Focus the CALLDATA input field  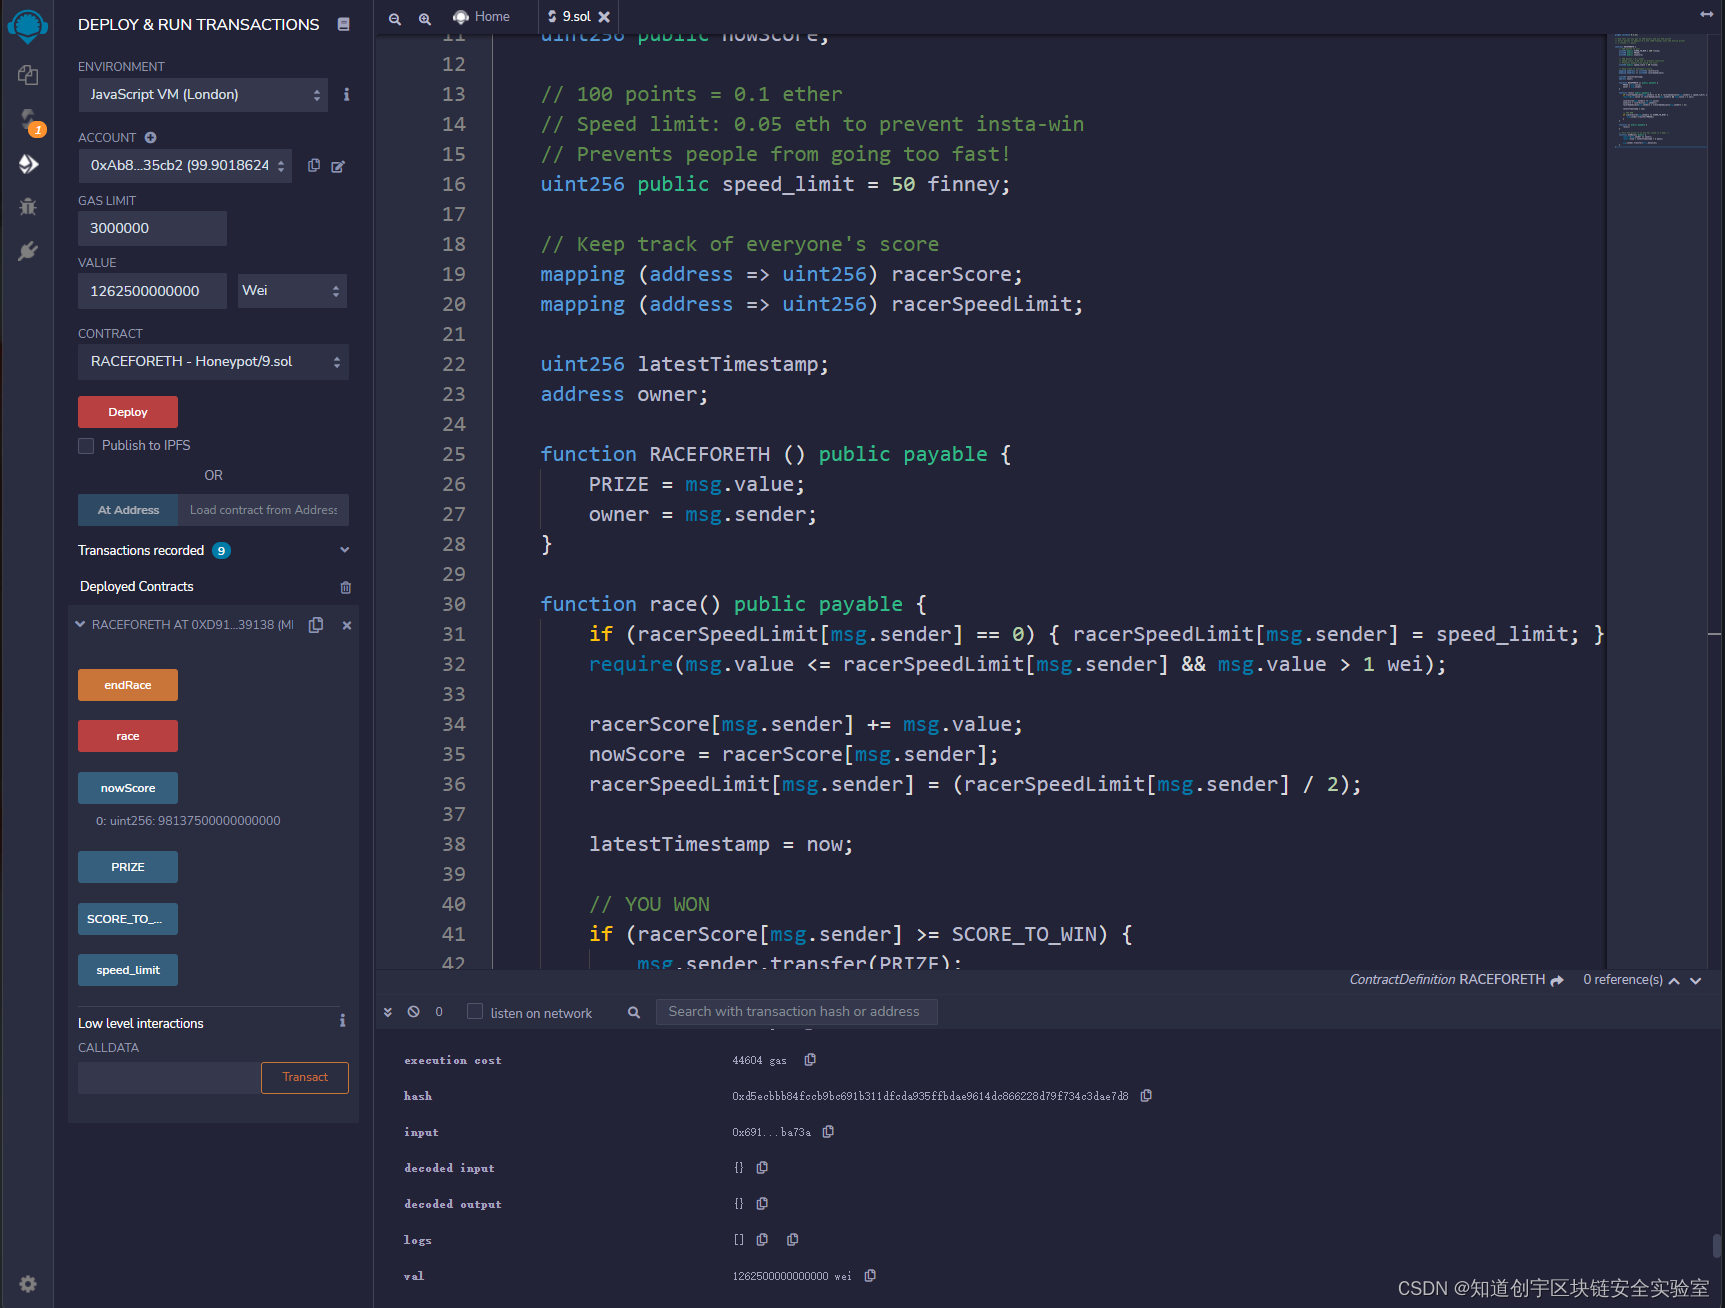click(169, 1078)
